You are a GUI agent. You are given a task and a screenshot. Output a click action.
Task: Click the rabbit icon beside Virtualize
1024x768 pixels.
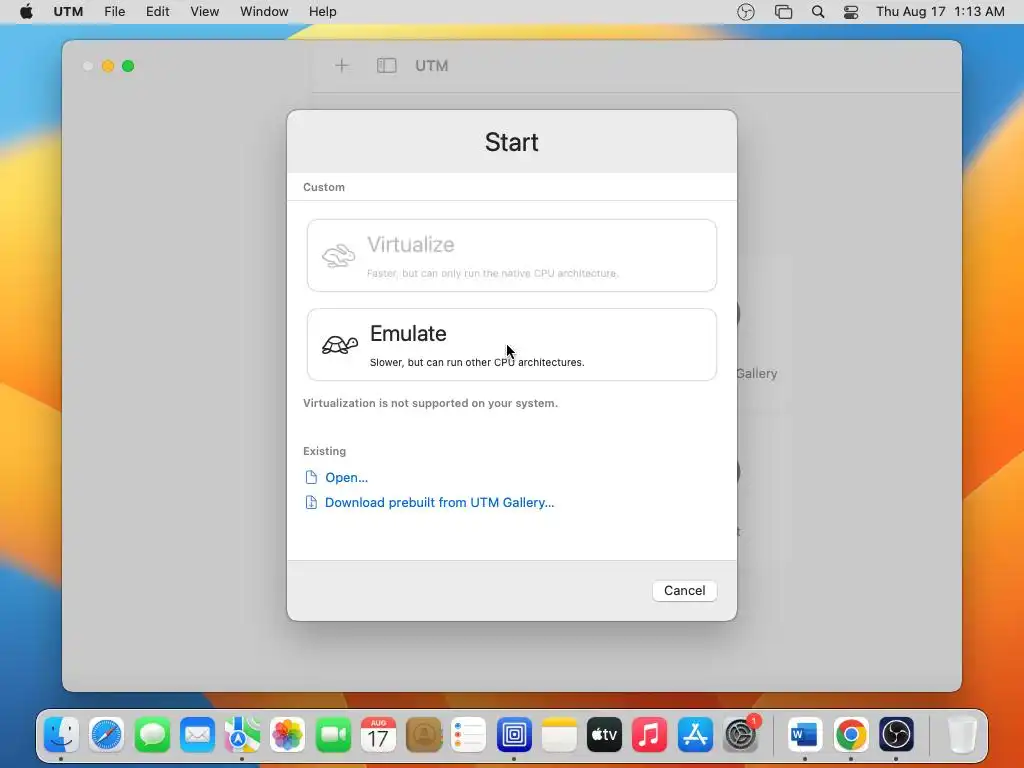tap(338, 255)
